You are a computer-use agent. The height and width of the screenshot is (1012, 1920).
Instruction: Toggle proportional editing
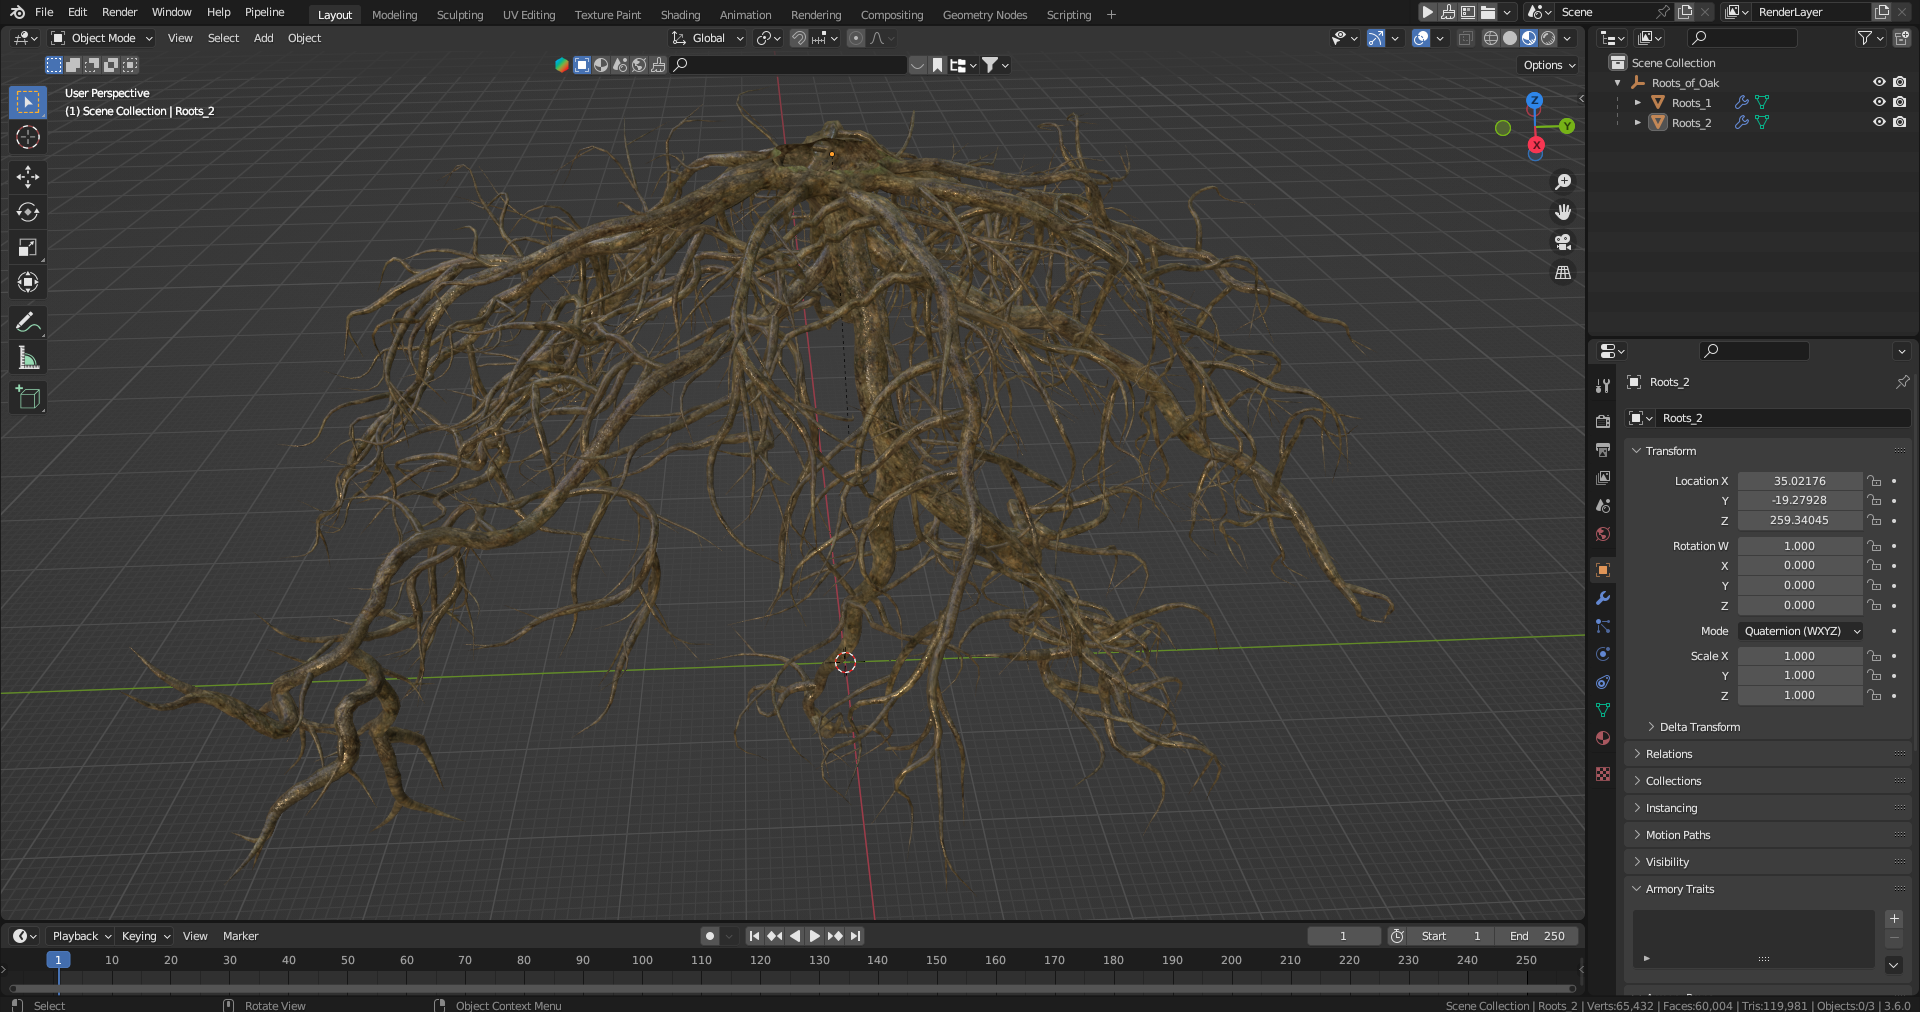855,38
